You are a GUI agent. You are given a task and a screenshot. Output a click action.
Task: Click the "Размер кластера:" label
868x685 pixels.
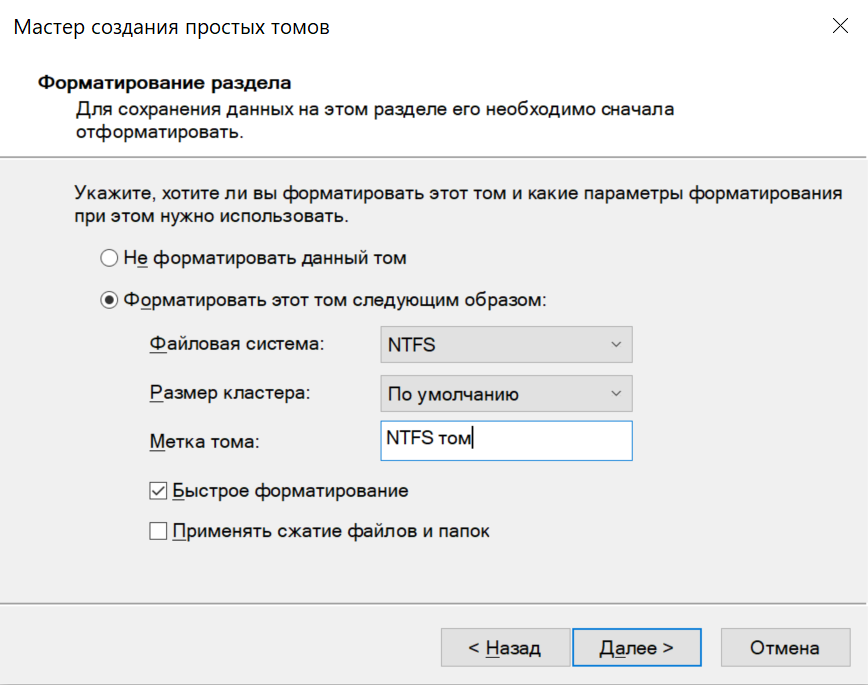point(230,394)
